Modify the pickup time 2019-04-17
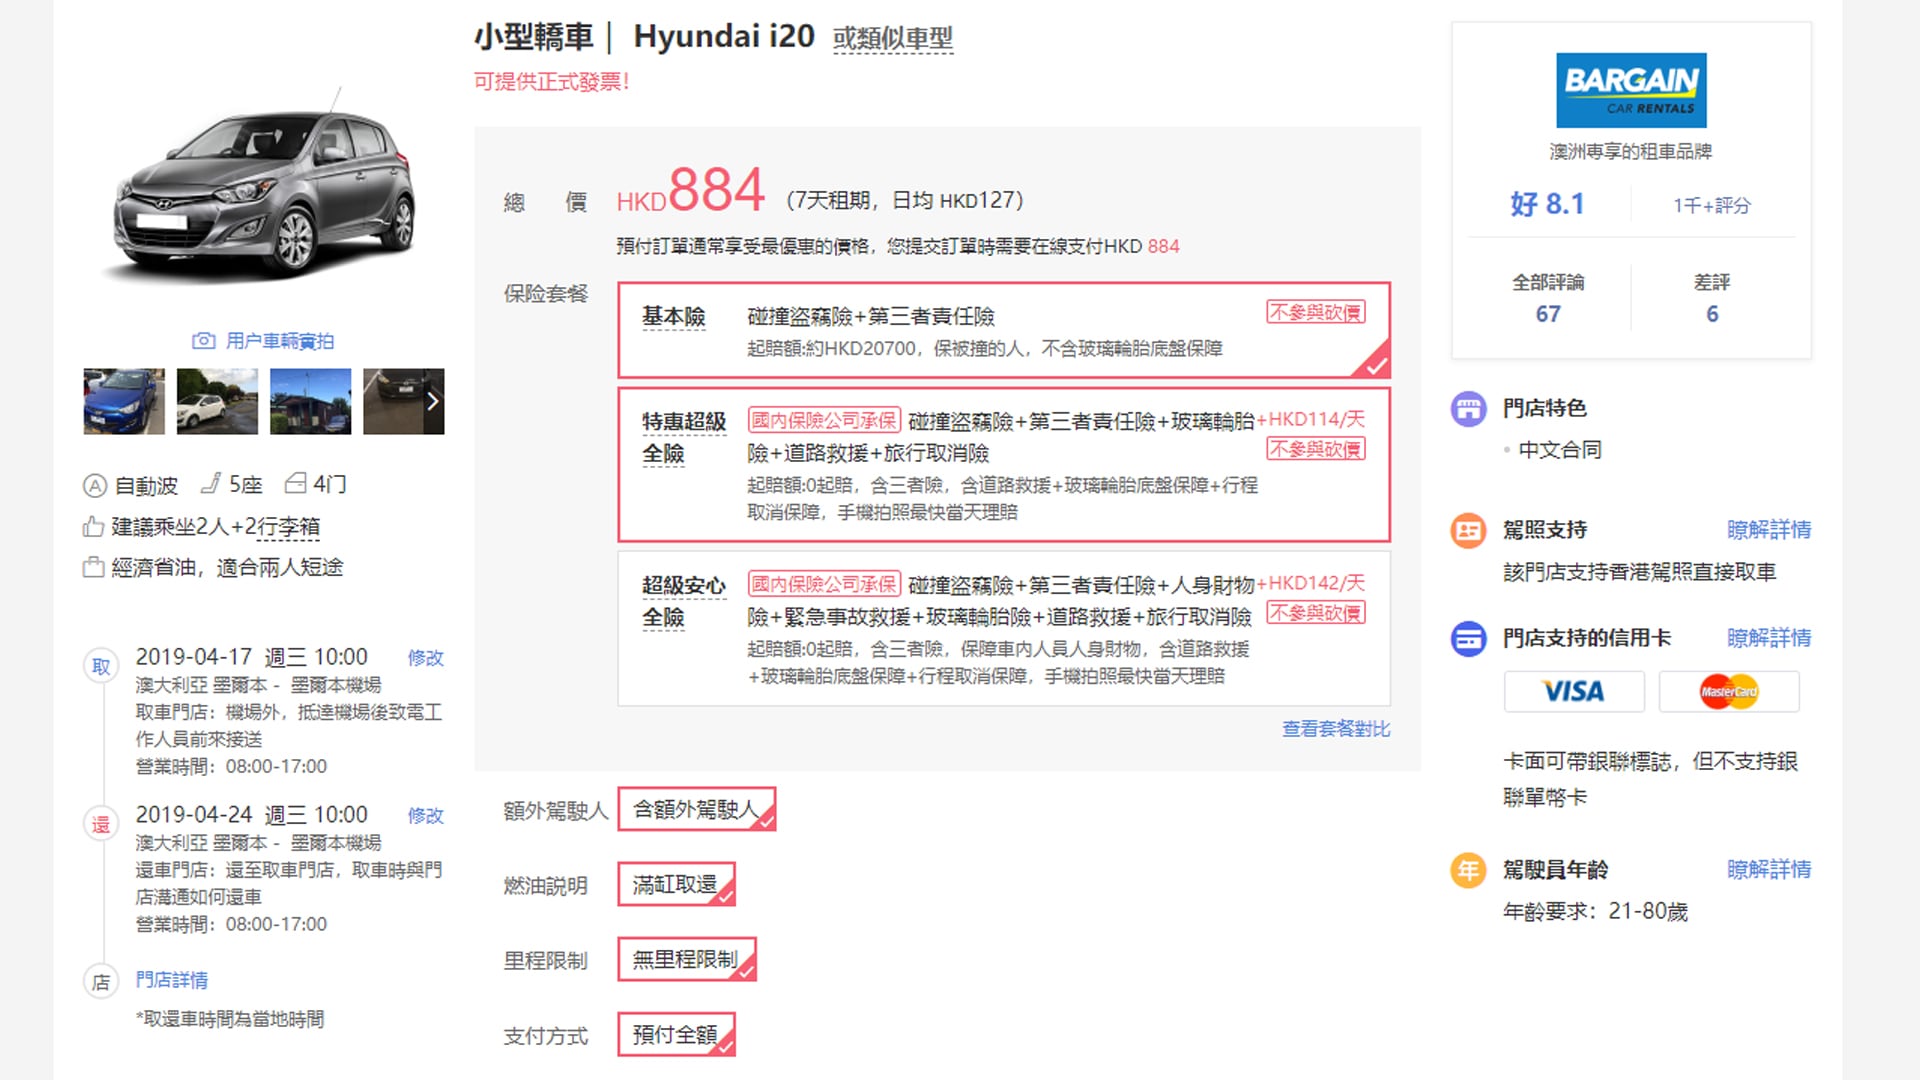 (425, 658)
